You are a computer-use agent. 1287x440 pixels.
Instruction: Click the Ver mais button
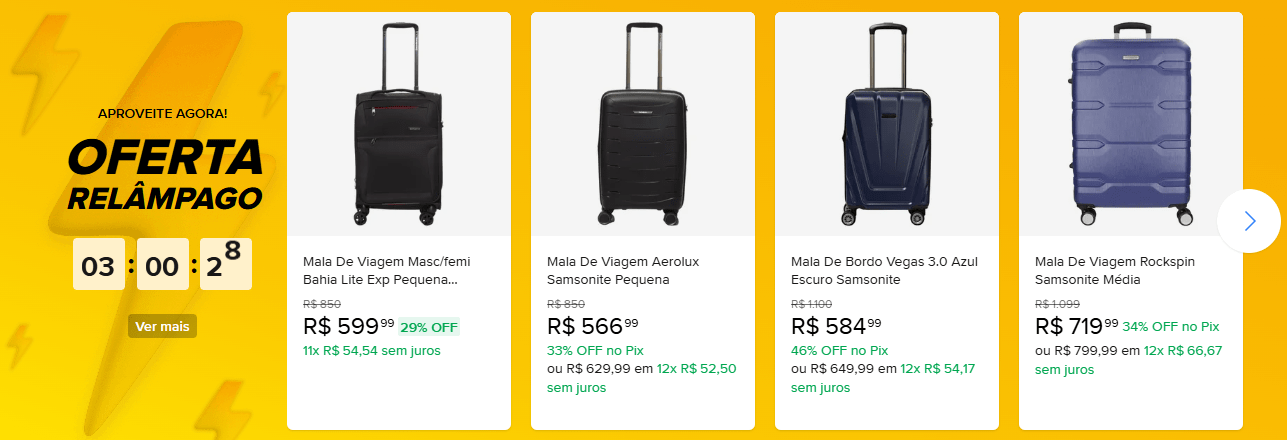(x=162, y=326)
